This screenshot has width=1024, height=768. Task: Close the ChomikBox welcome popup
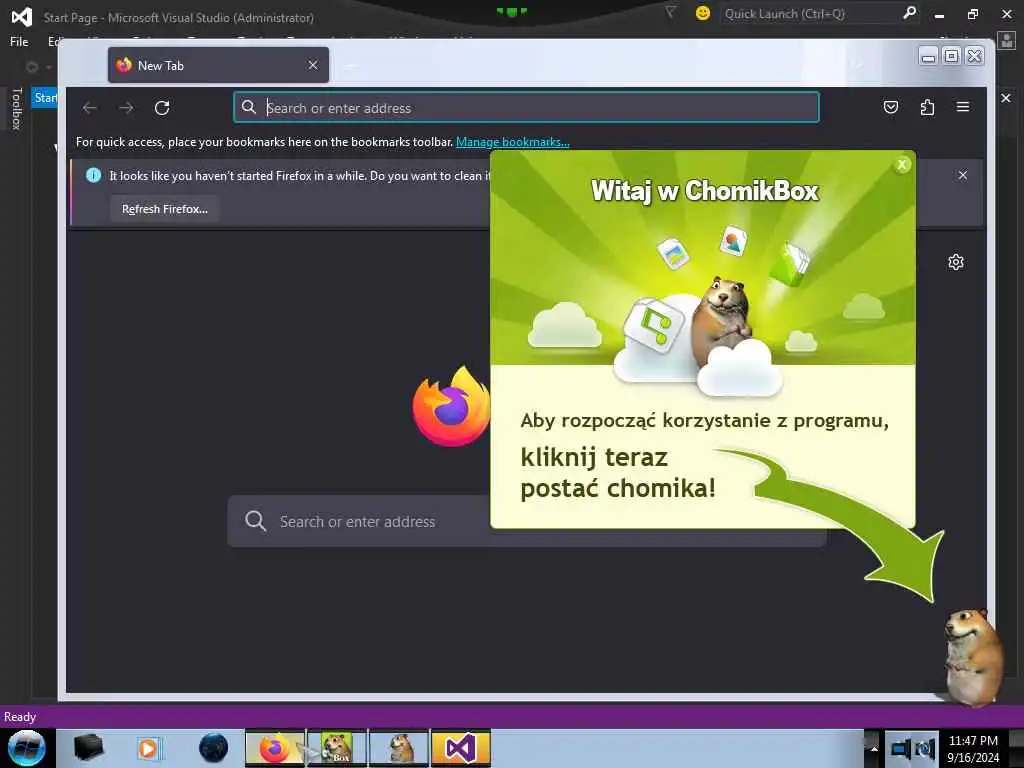902,165
